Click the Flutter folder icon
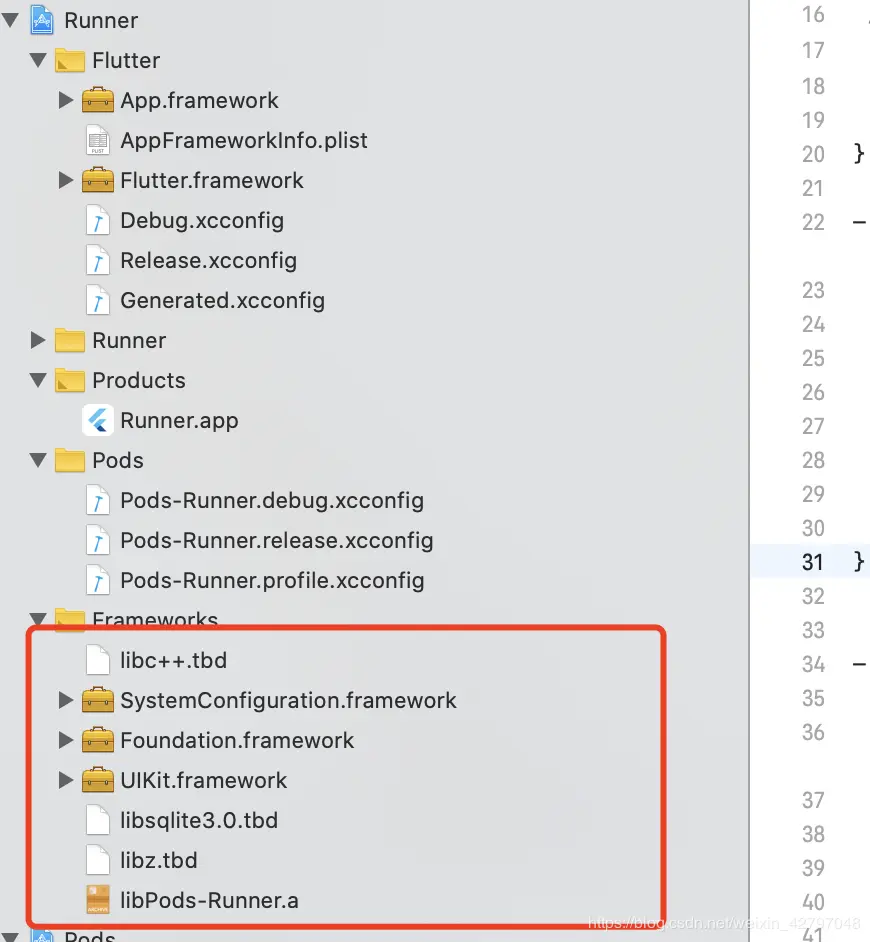This screenshot has height=942, width=870. click(70, 61)
